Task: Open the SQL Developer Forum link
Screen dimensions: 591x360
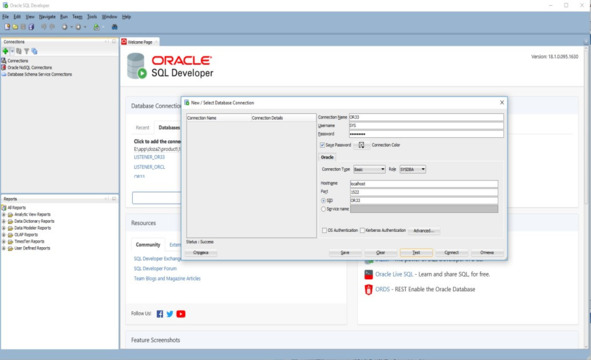Action: coord(155,268)
